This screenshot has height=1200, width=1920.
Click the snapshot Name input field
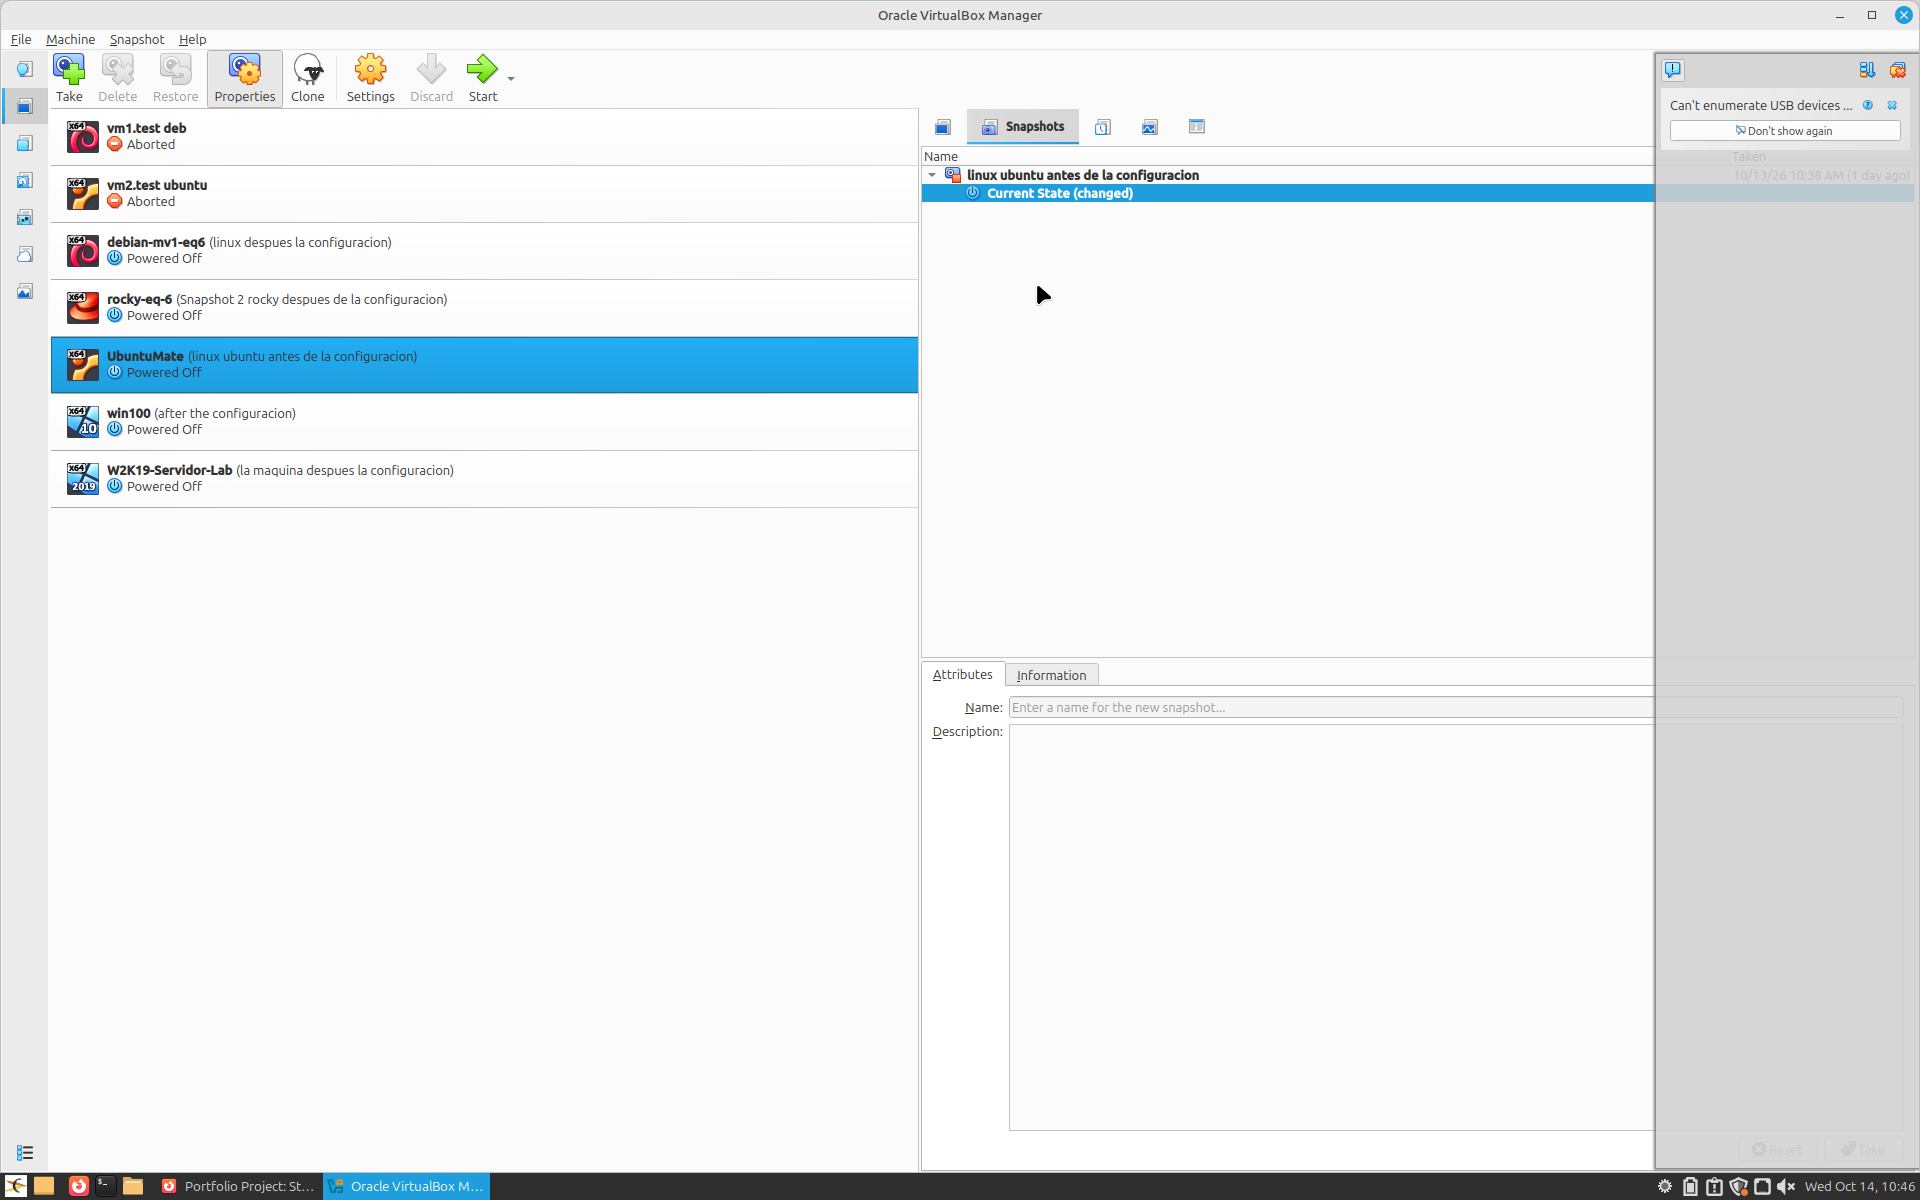[x=1455, y=707]
